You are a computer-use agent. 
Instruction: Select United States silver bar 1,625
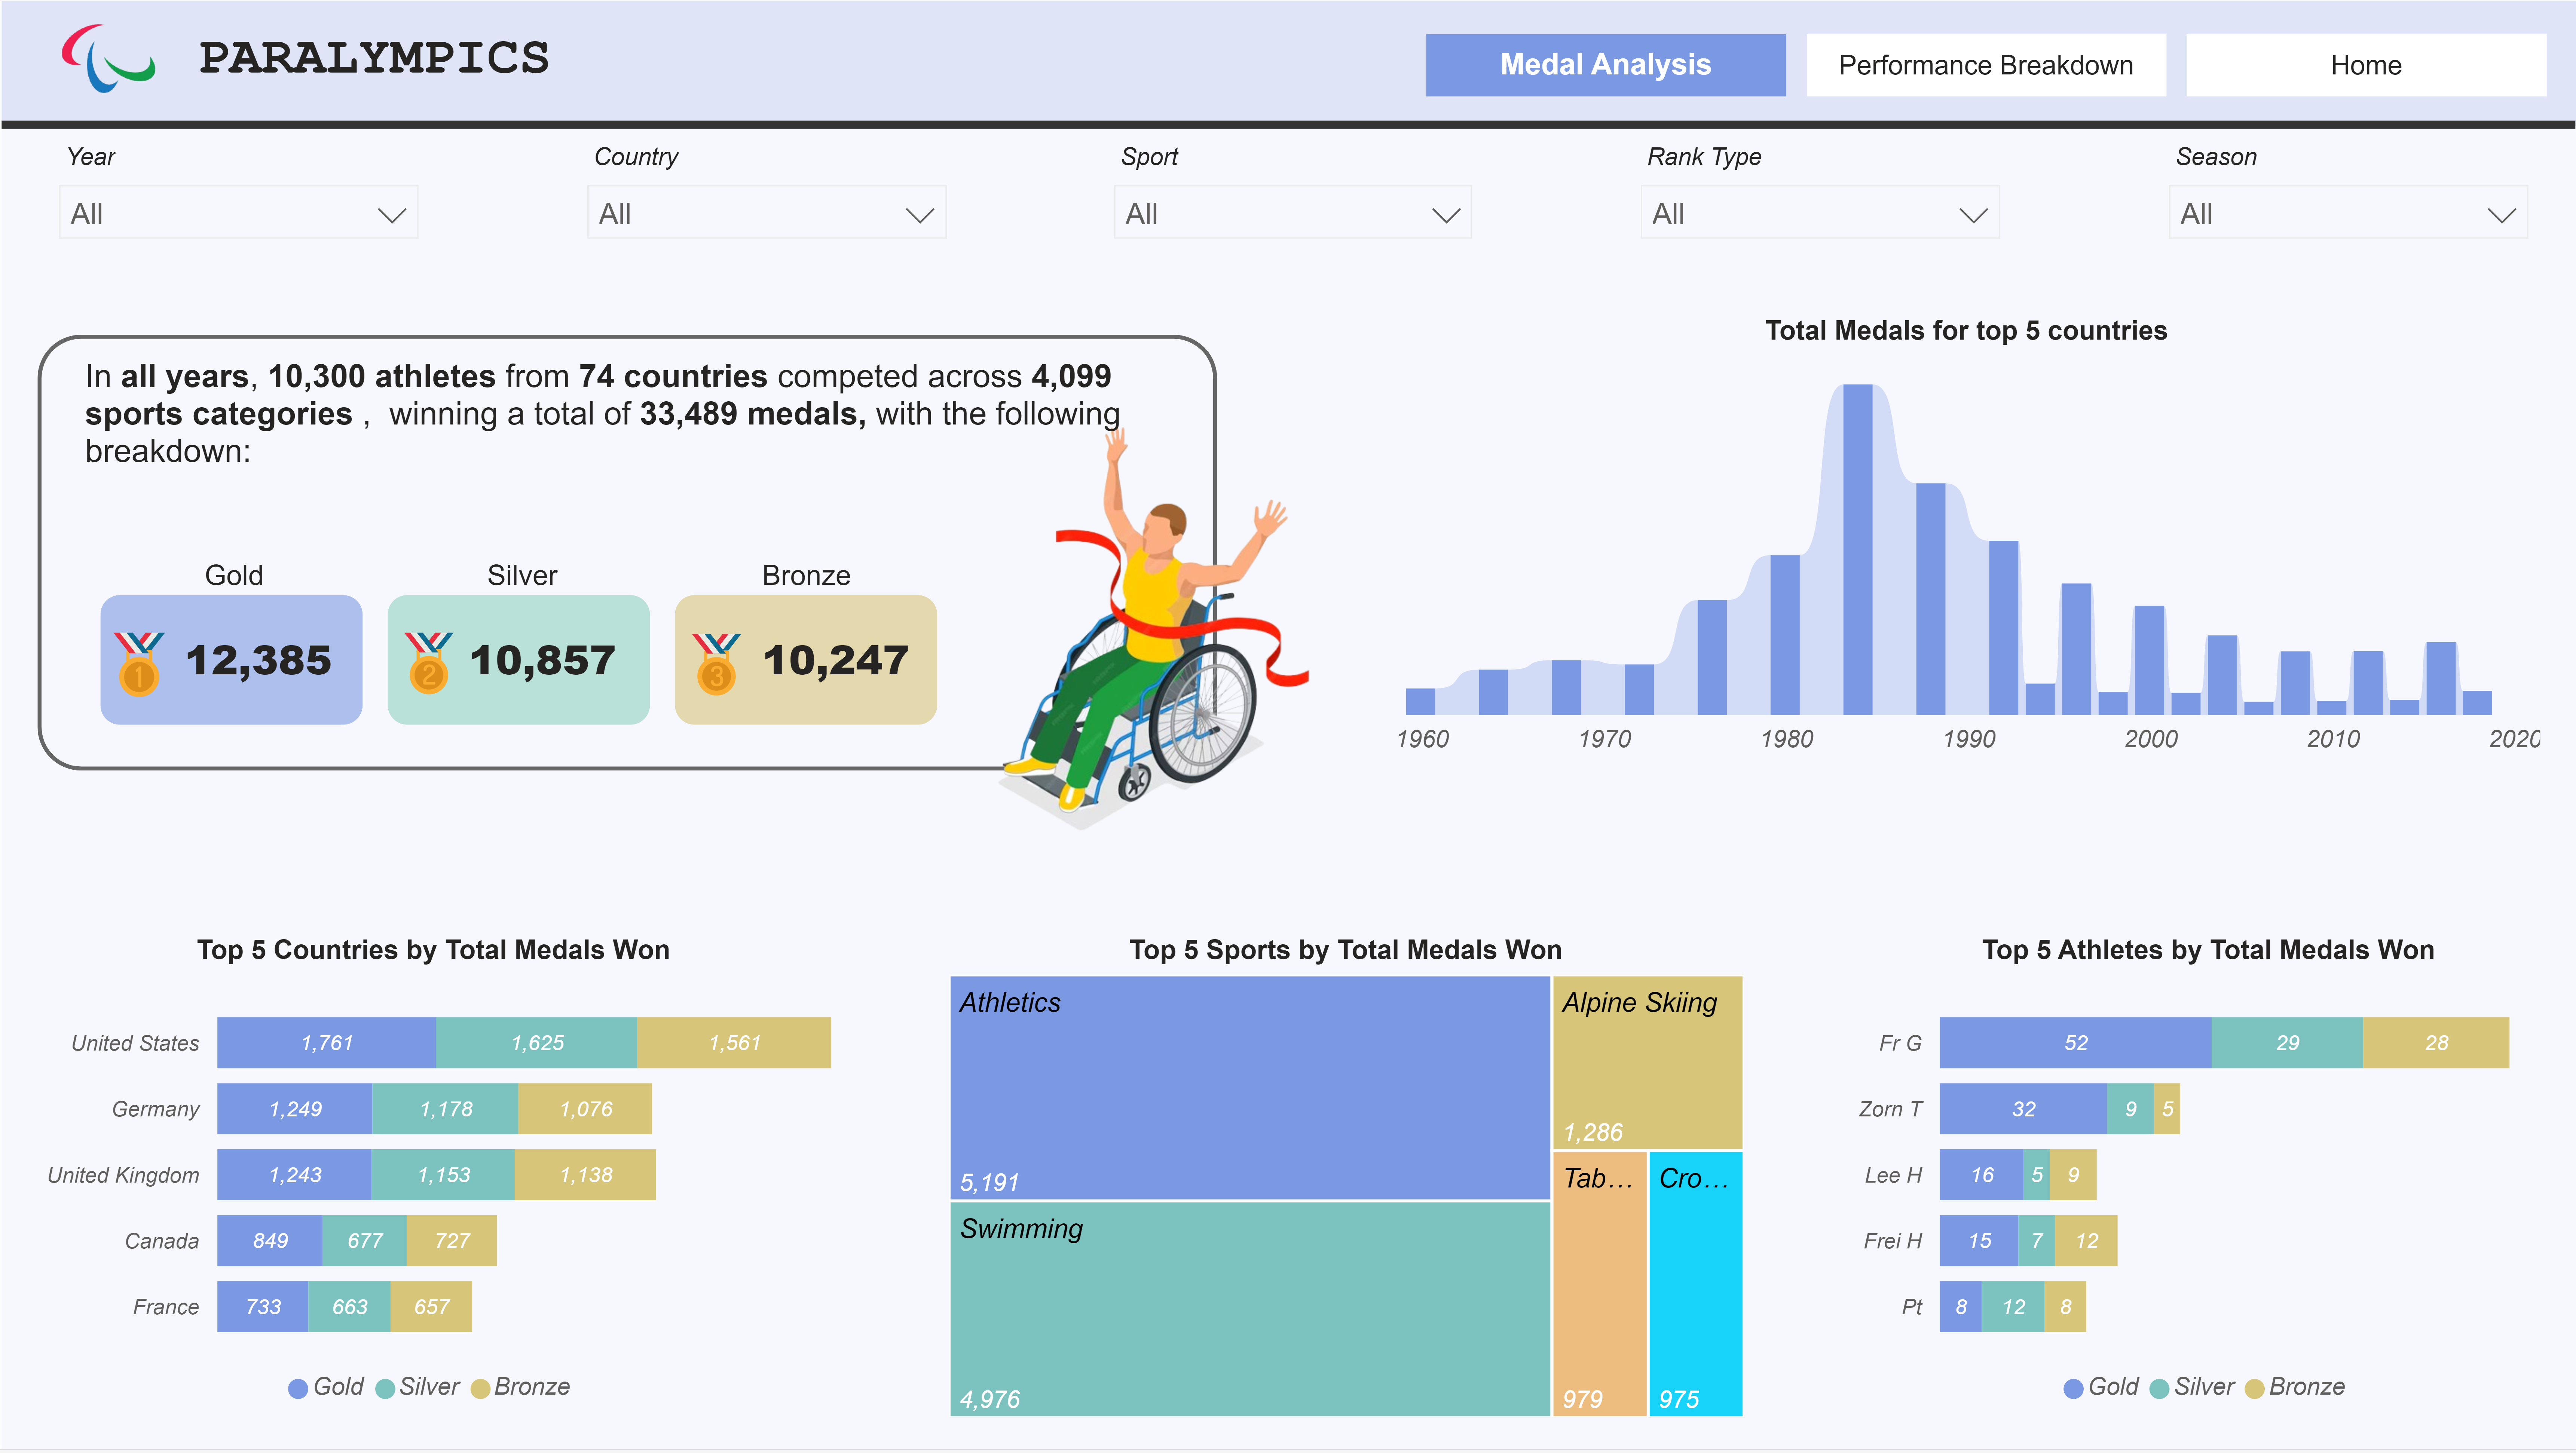click(537, 1043)
